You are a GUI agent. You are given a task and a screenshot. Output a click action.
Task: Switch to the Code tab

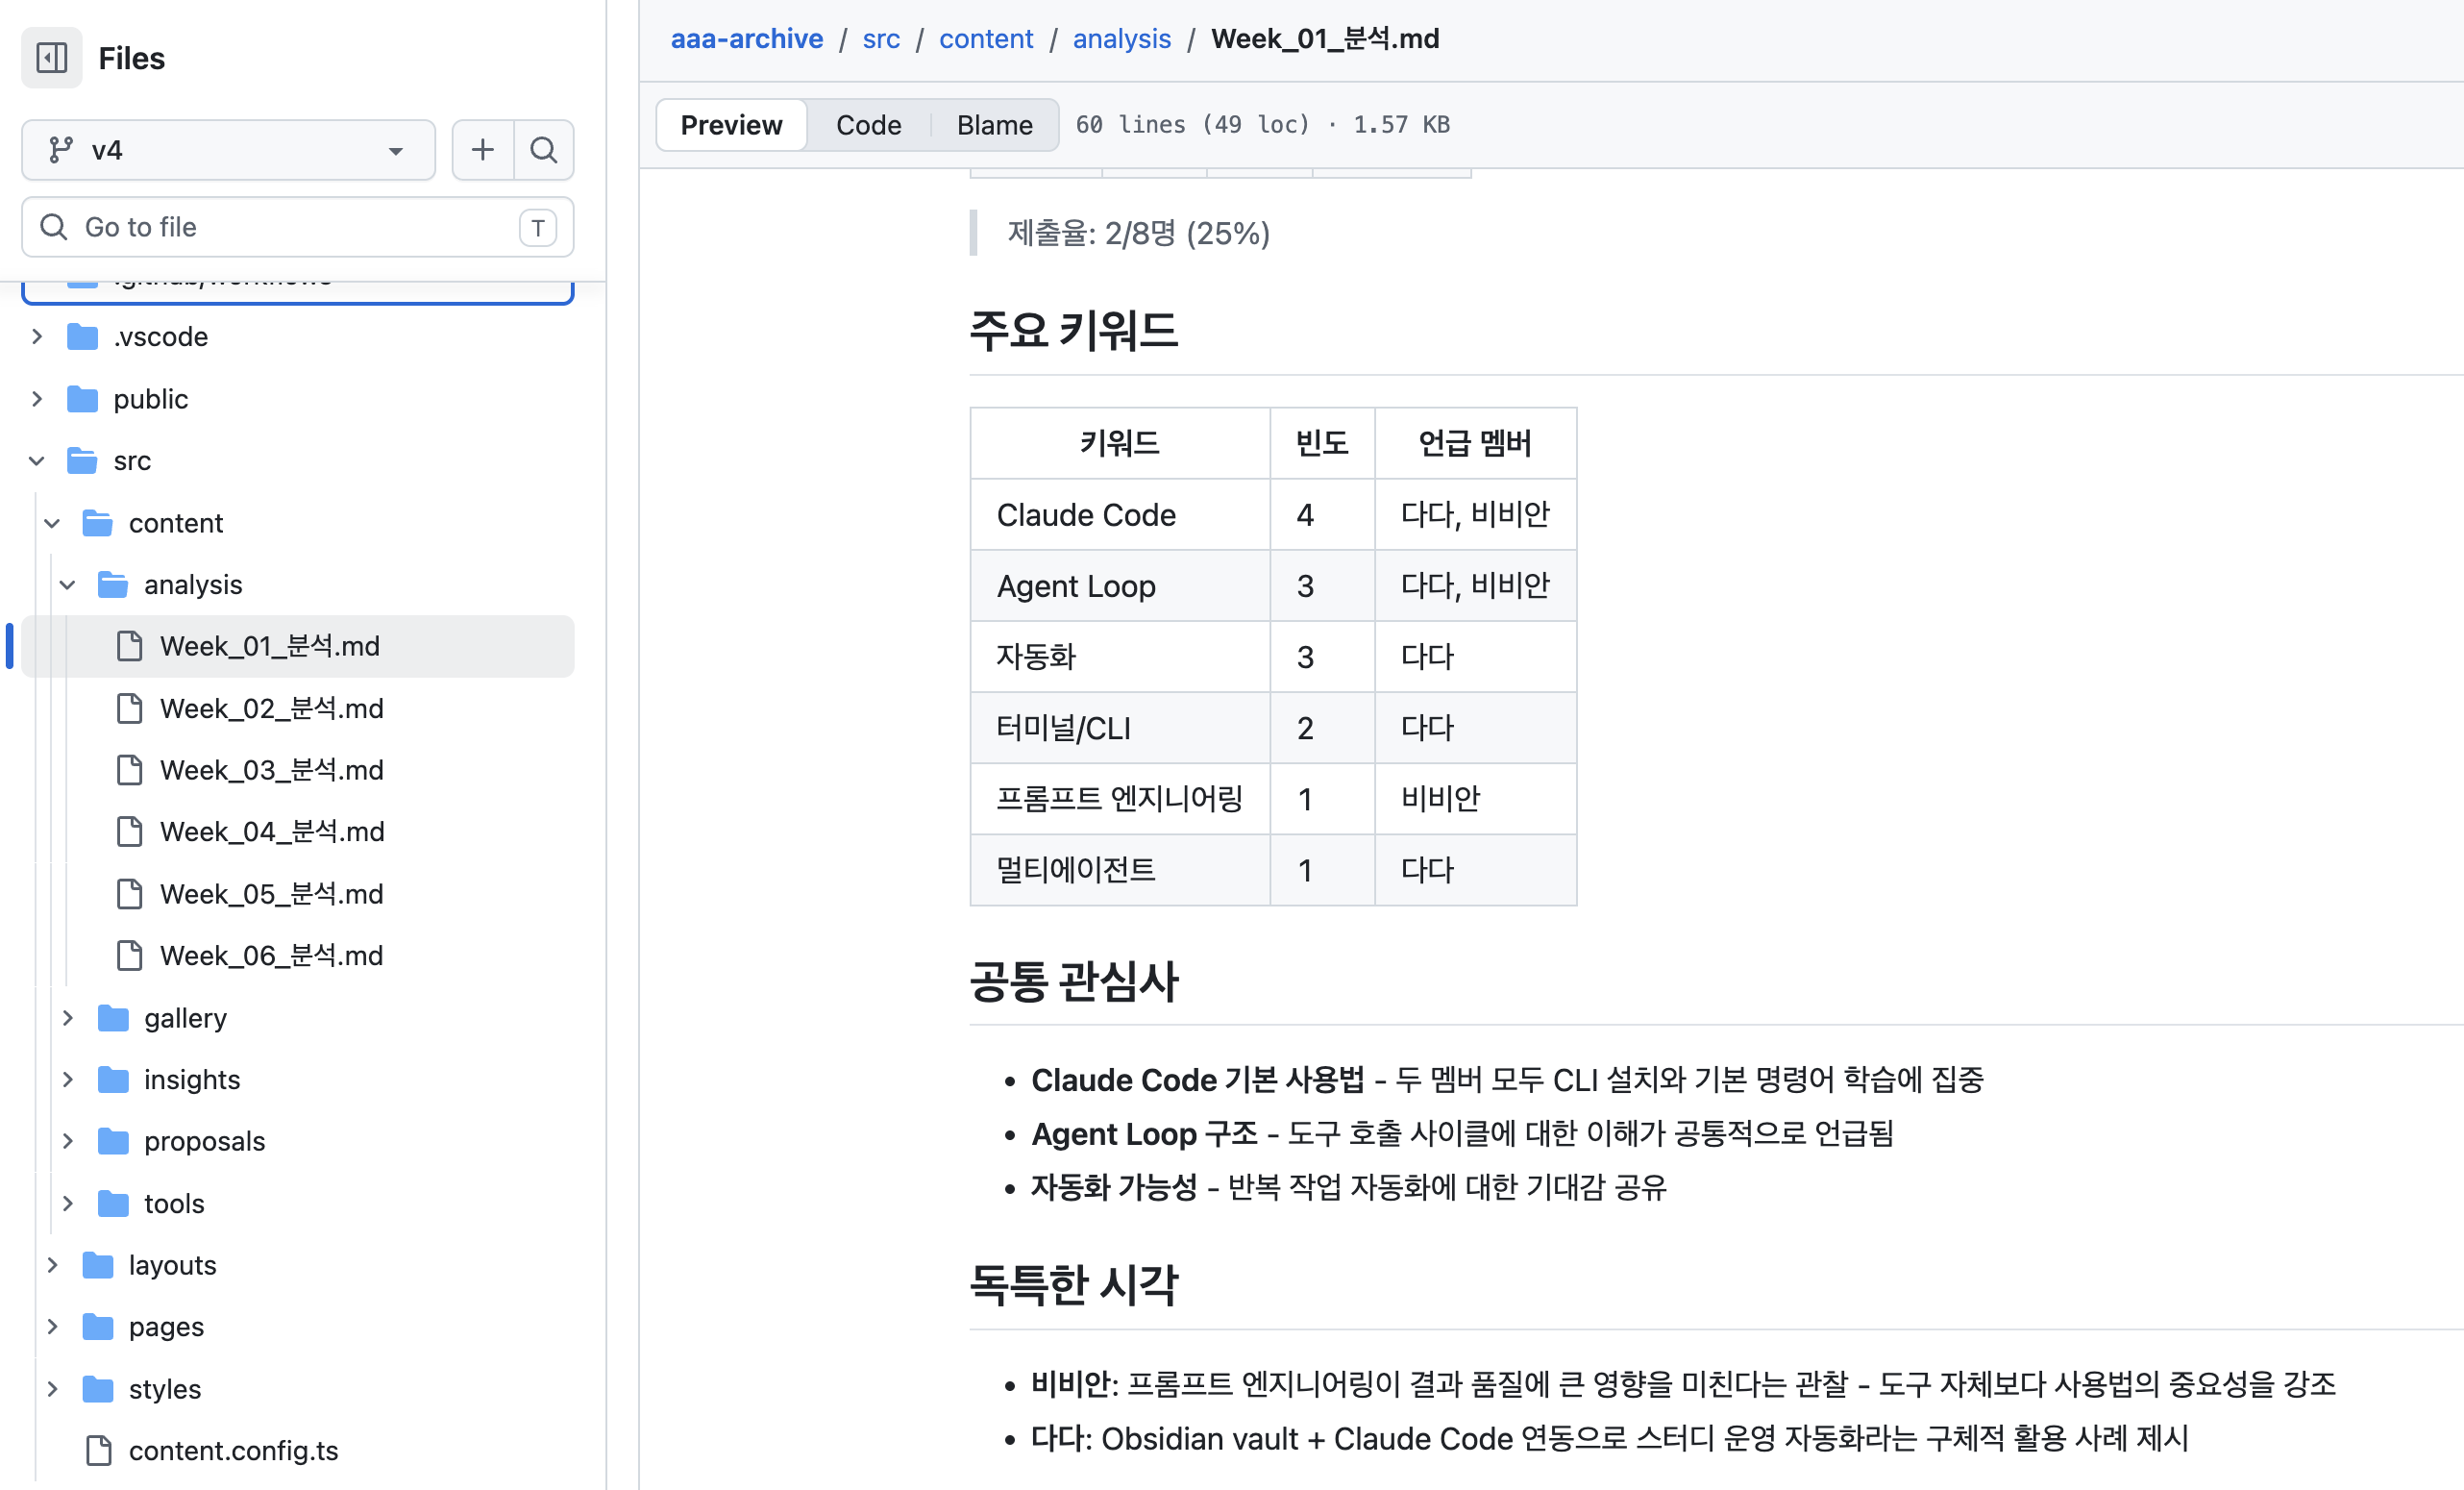[868, 125]
